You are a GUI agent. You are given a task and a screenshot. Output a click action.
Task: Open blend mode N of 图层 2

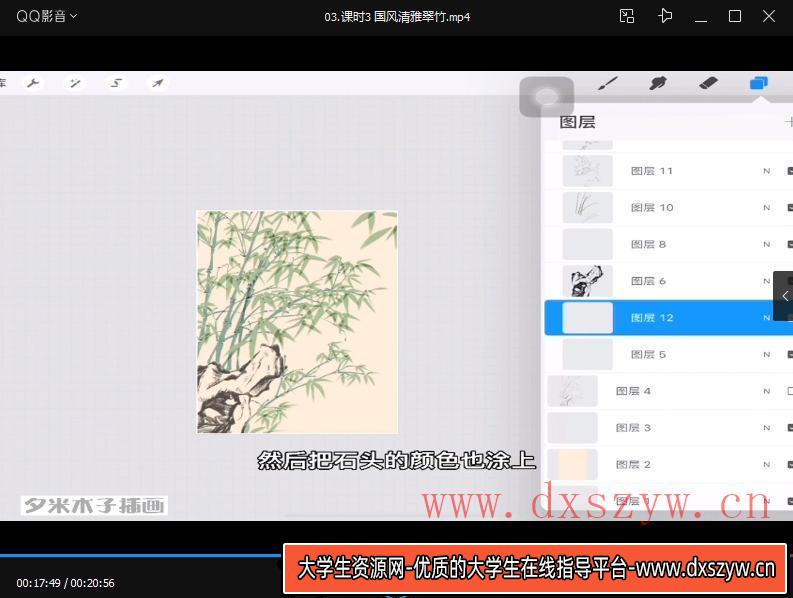[767, 464]
